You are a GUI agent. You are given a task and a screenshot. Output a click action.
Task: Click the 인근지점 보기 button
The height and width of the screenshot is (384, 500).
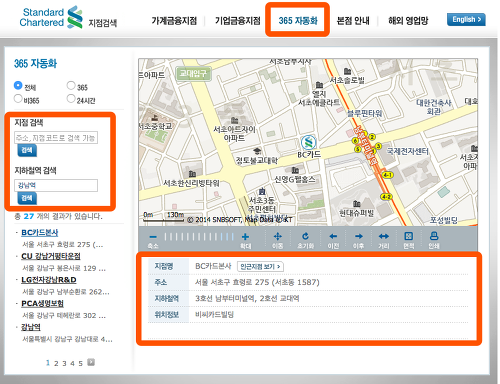pos(261,267)
